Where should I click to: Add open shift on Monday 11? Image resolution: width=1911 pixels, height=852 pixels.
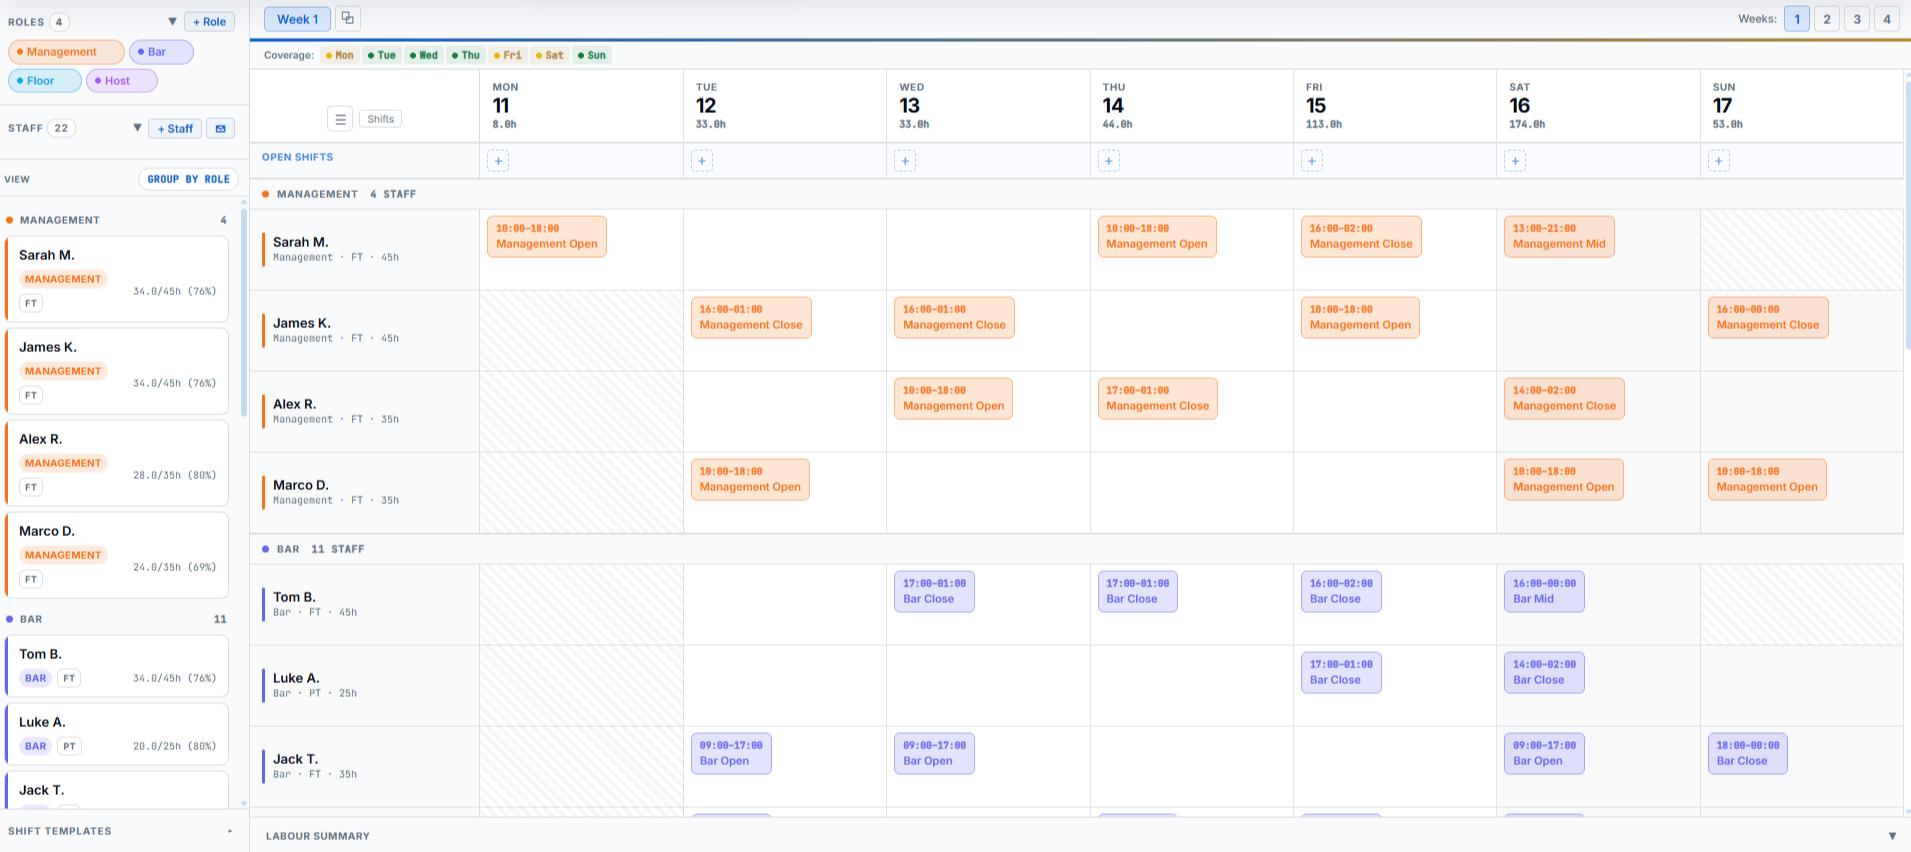[x=498, y=161]
